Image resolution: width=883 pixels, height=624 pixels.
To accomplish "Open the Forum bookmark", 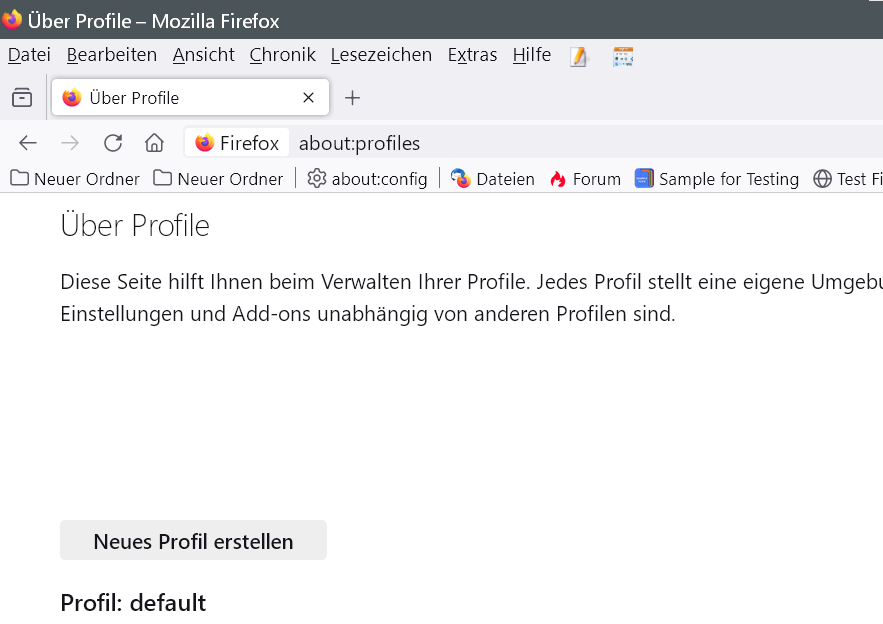I will (585, 179).
